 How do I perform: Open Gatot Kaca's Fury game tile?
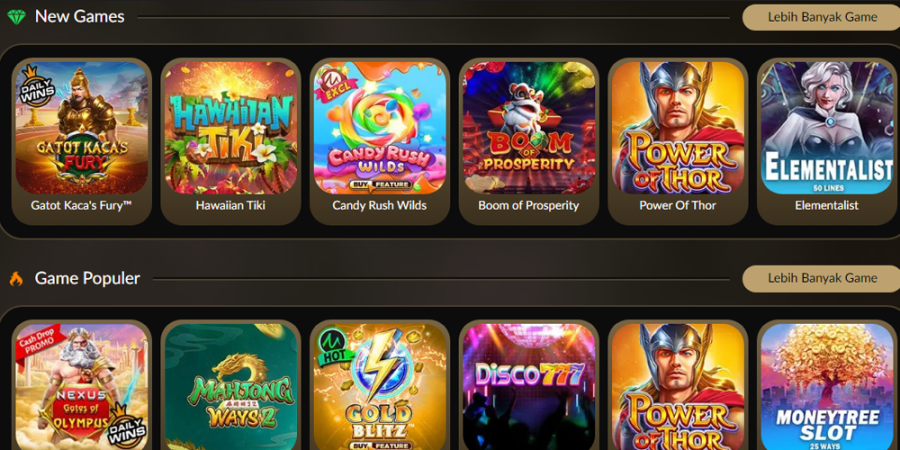[x=82, y=141]
